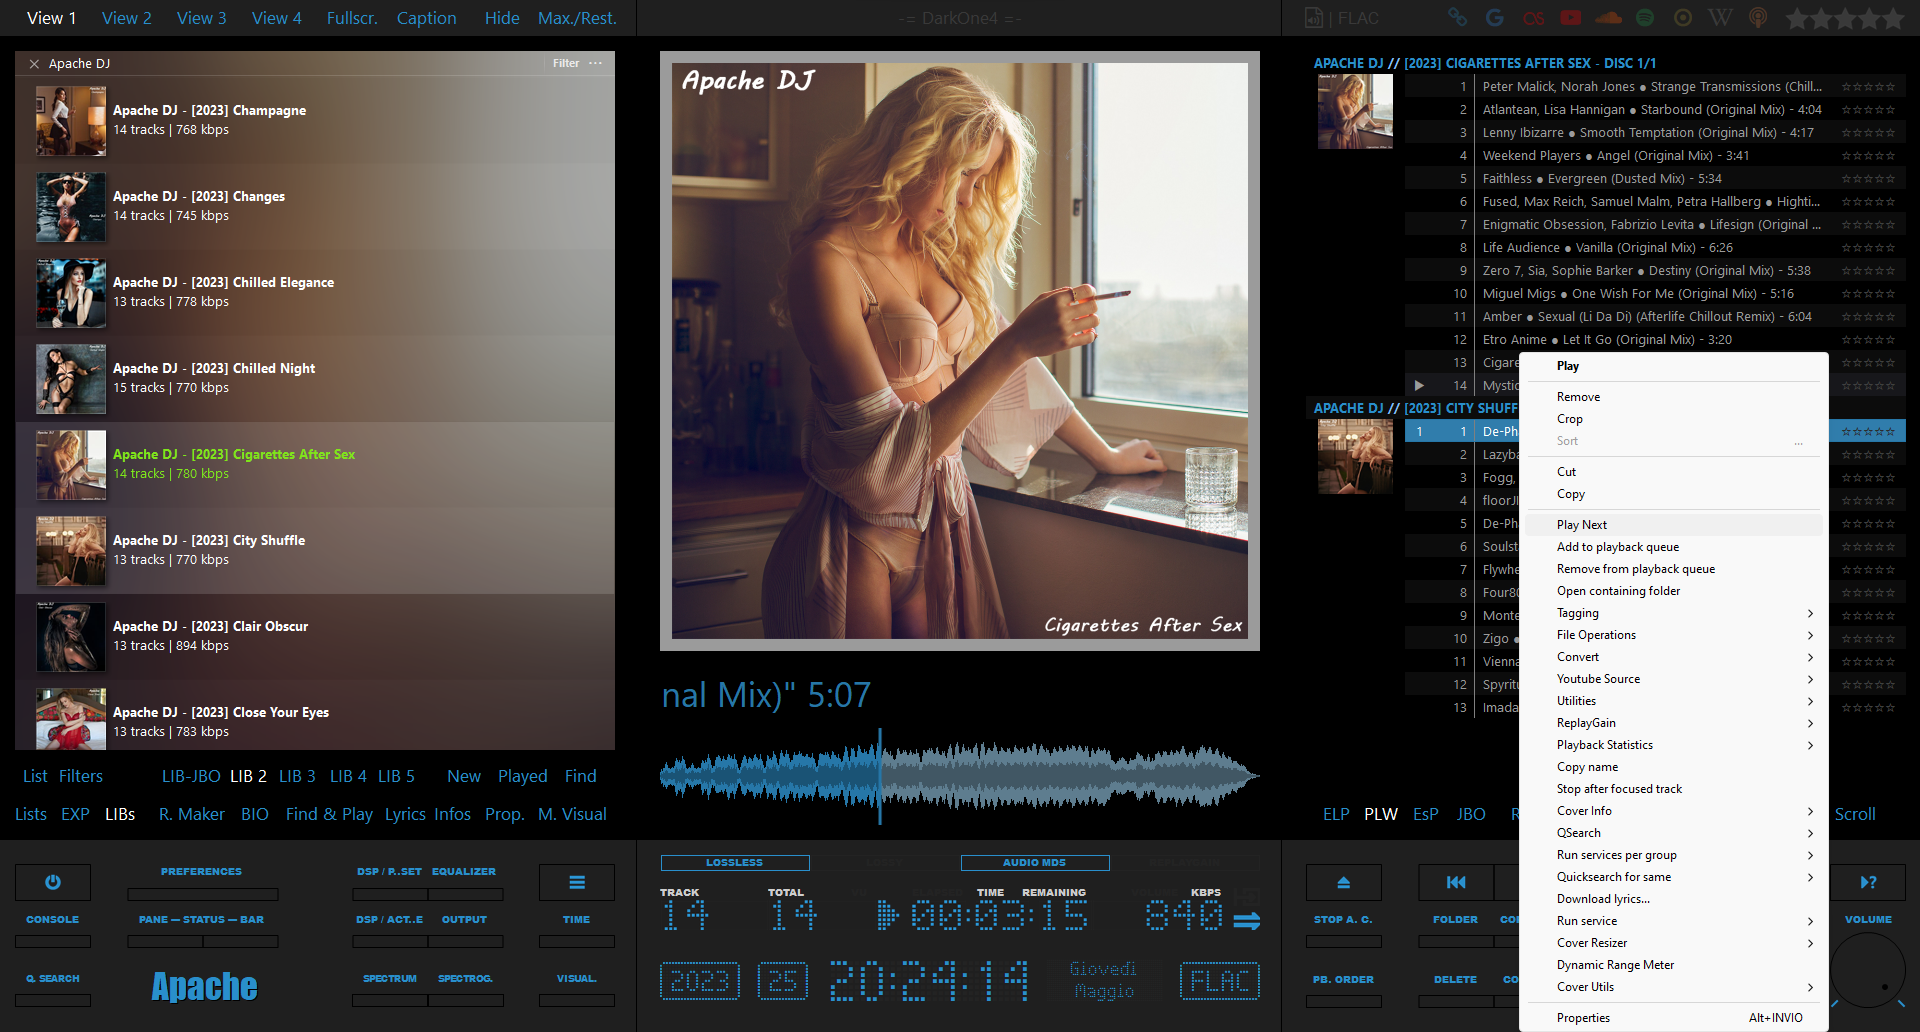Click the Filter button in library panel
This screenshot has height=1032, width=1920.
click(566, 63)
